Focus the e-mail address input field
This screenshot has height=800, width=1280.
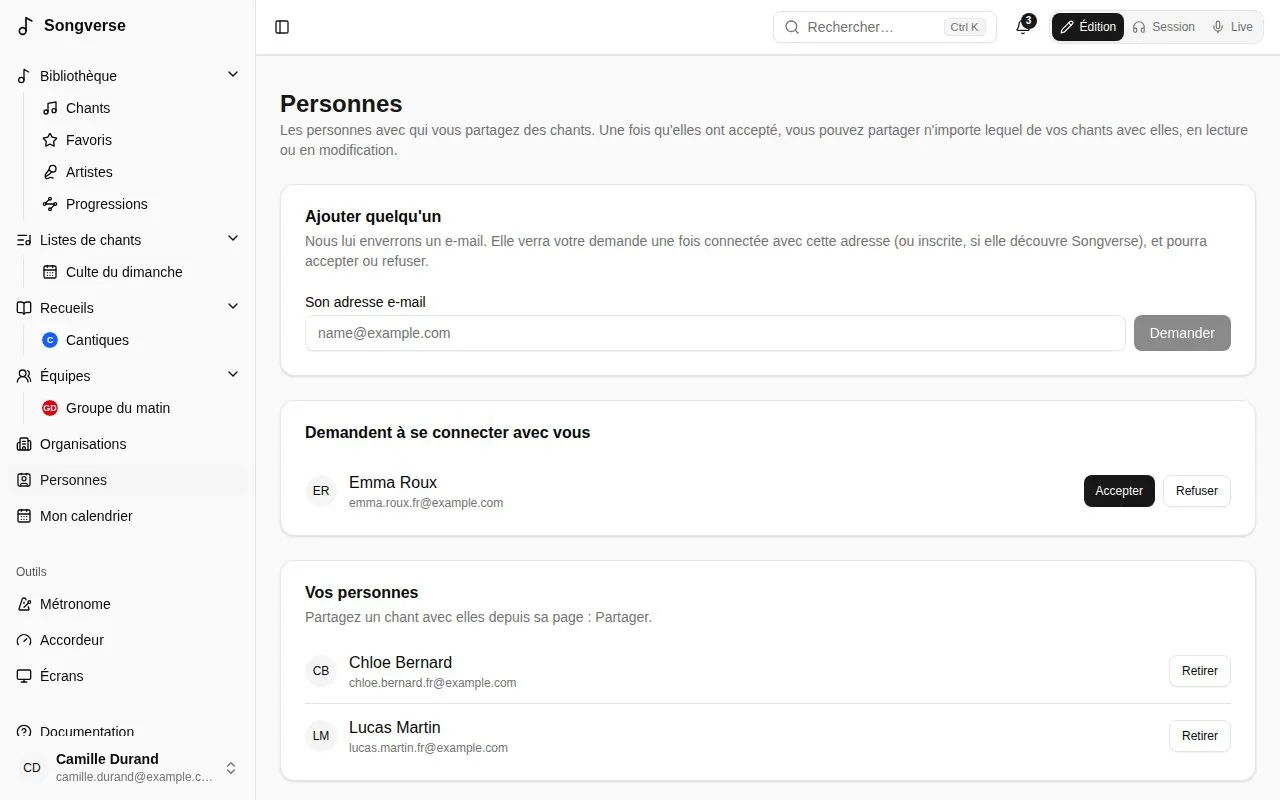click(715, 333)
